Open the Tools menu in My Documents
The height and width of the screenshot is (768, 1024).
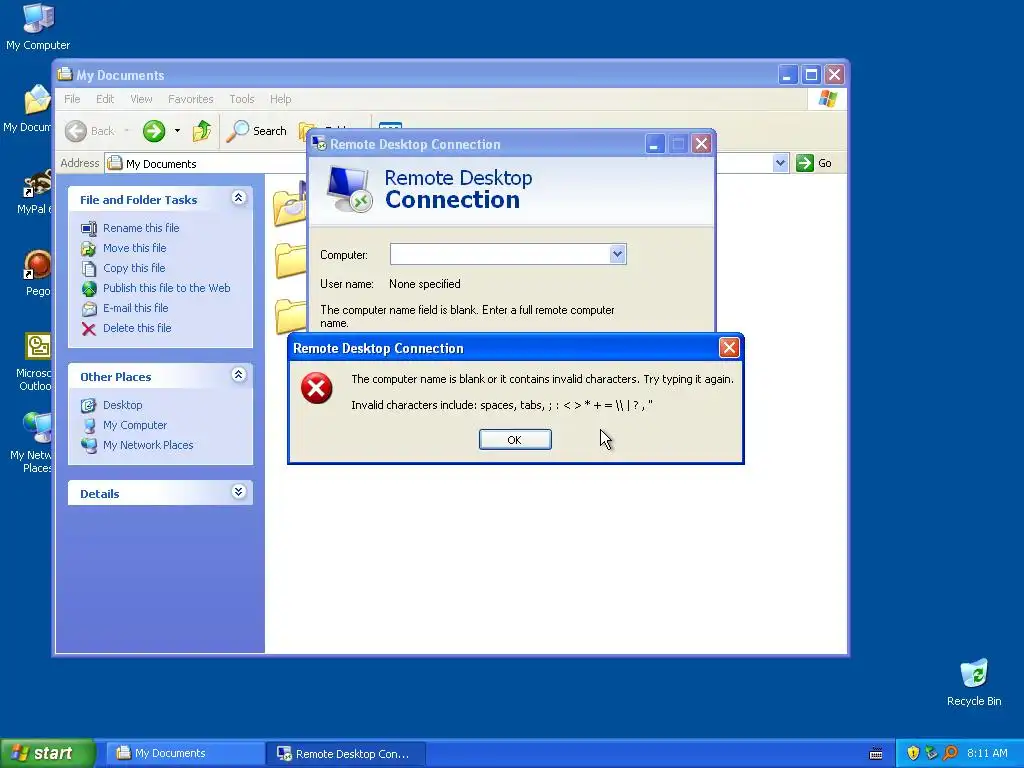tap(242, 99)
